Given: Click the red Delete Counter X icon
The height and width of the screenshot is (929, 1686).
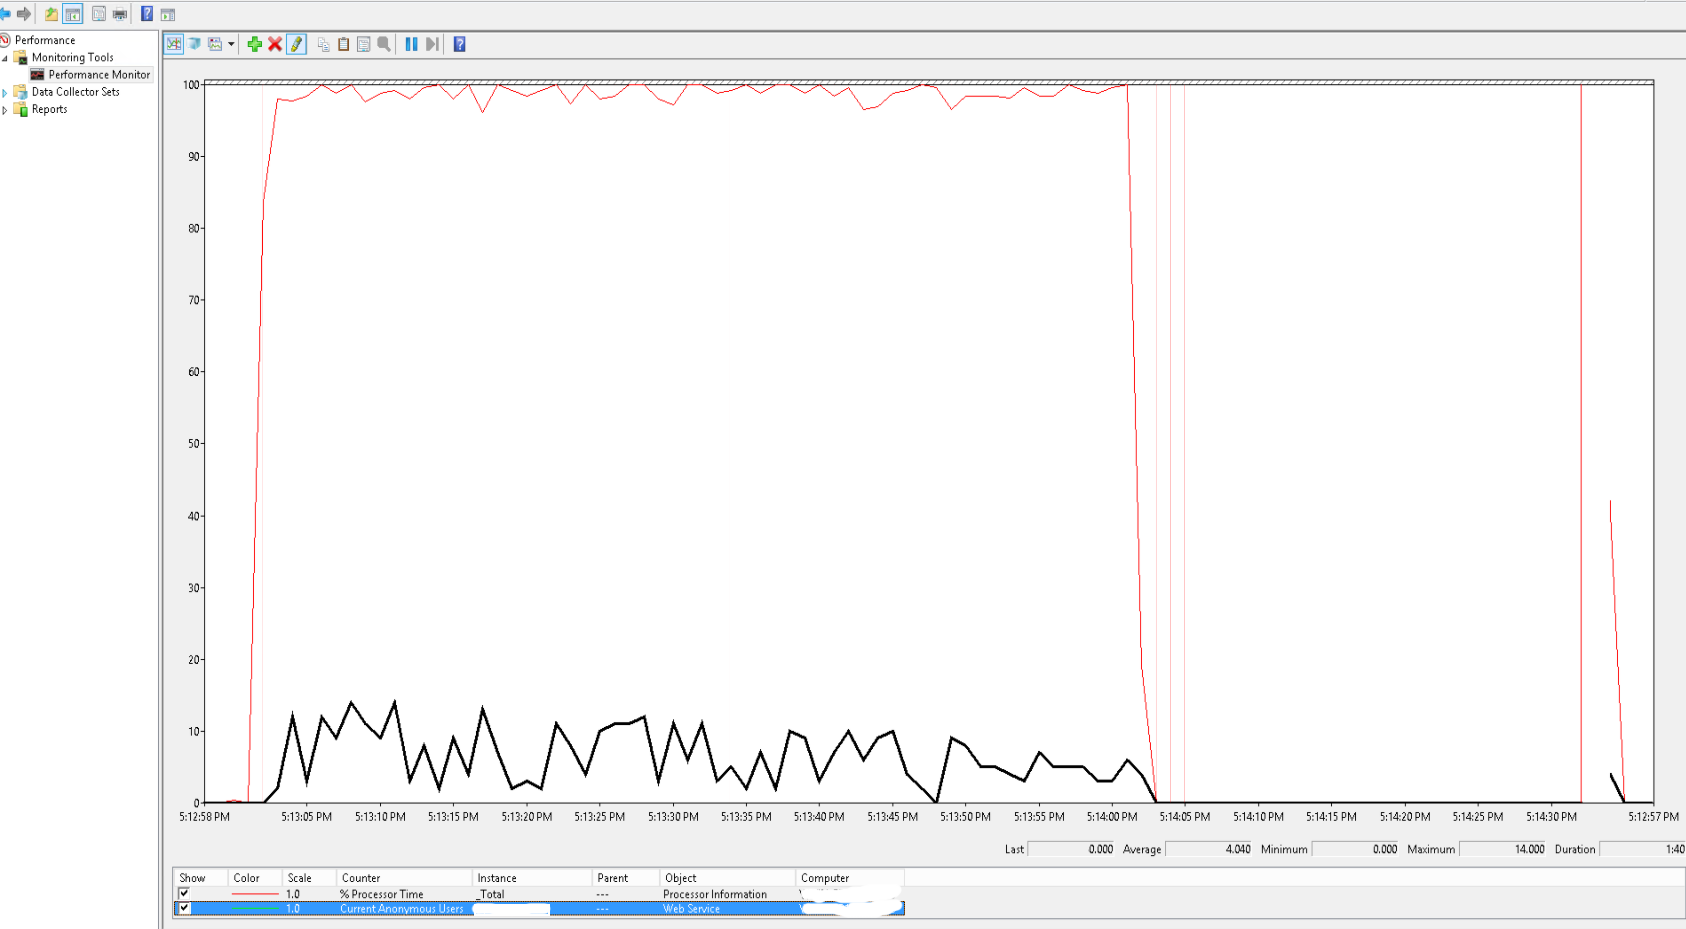Looking at the screenshot, I should click(x=275, y=44).
